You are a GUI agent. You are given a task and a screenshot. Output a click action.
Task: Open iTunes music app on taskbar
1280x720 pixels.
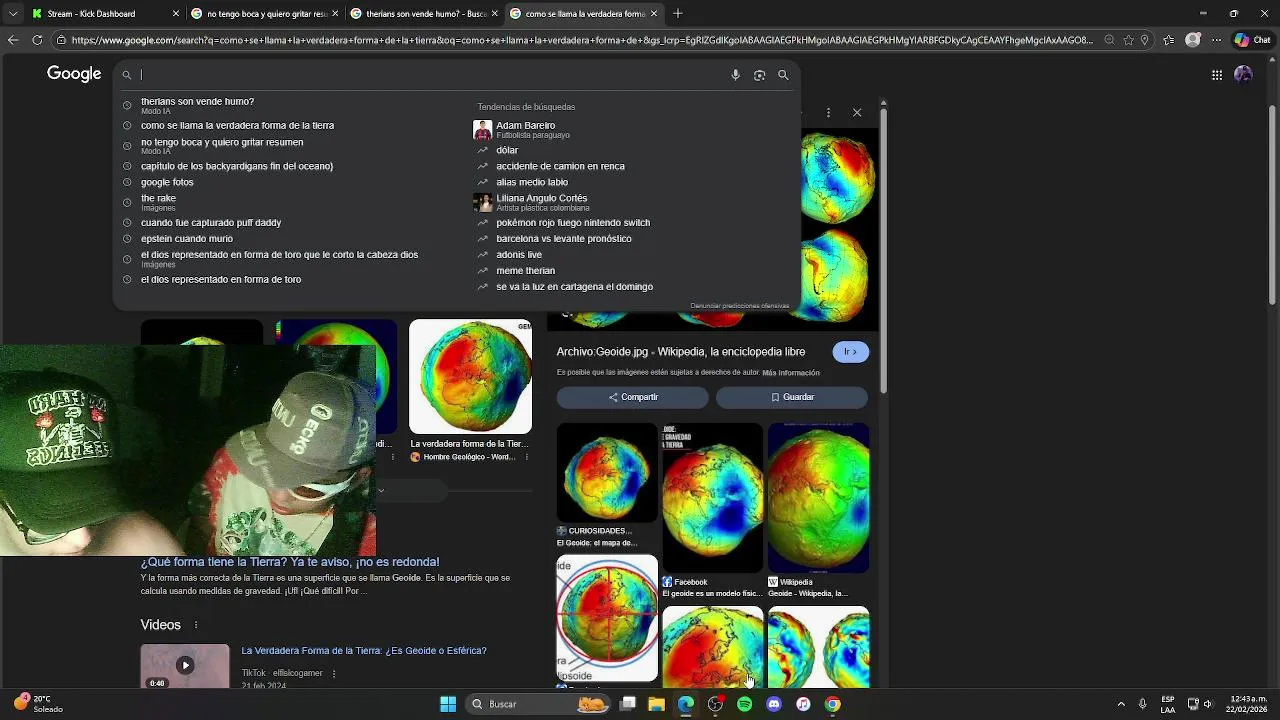803,704
